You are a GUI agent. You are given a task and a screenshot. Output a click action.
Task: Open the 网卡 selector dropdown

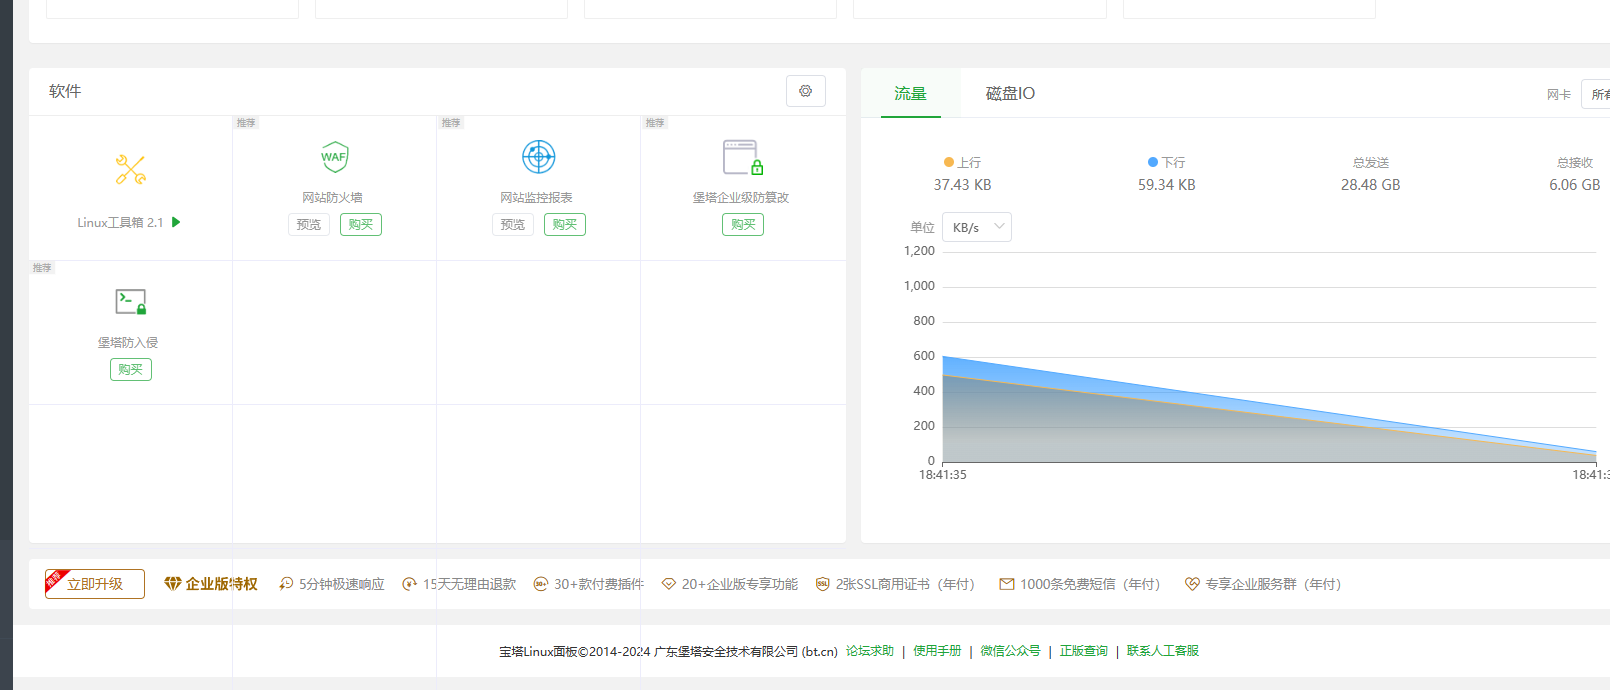click(x=1596, y=94)
